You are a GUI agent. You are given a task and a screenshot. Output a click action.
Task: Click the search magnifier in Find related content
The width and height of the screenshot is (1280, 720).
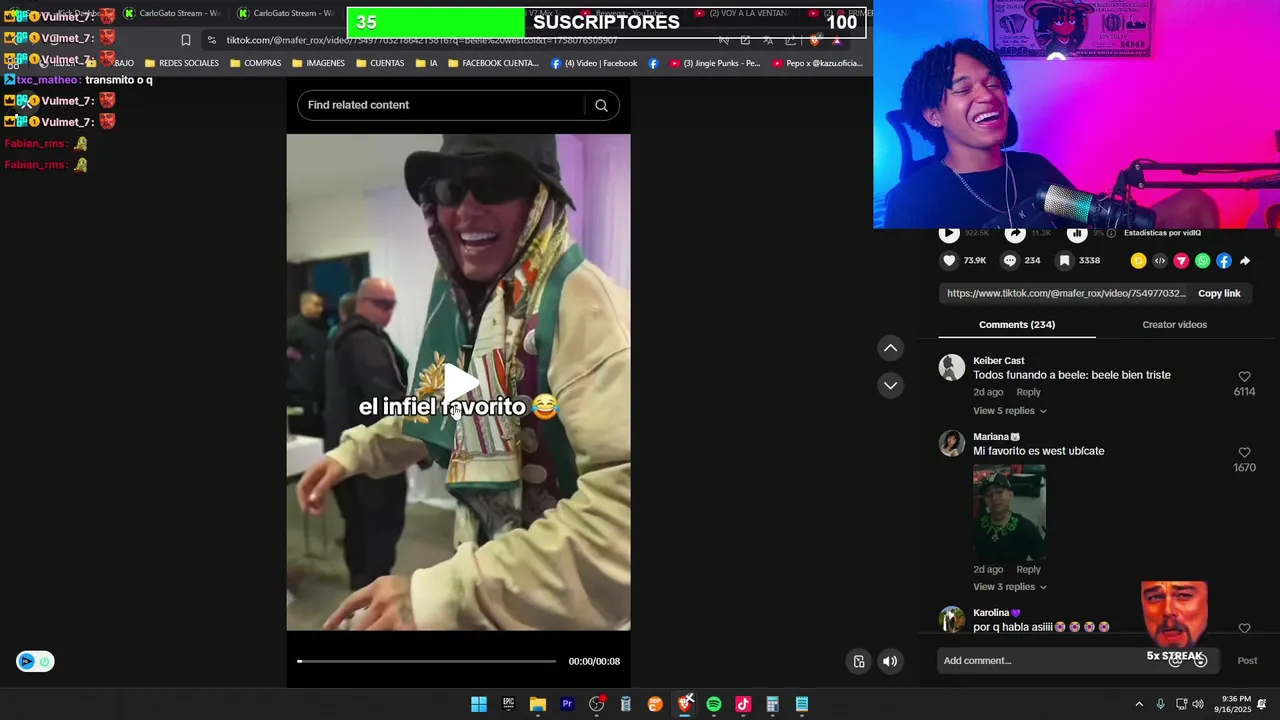click(601, 105)
